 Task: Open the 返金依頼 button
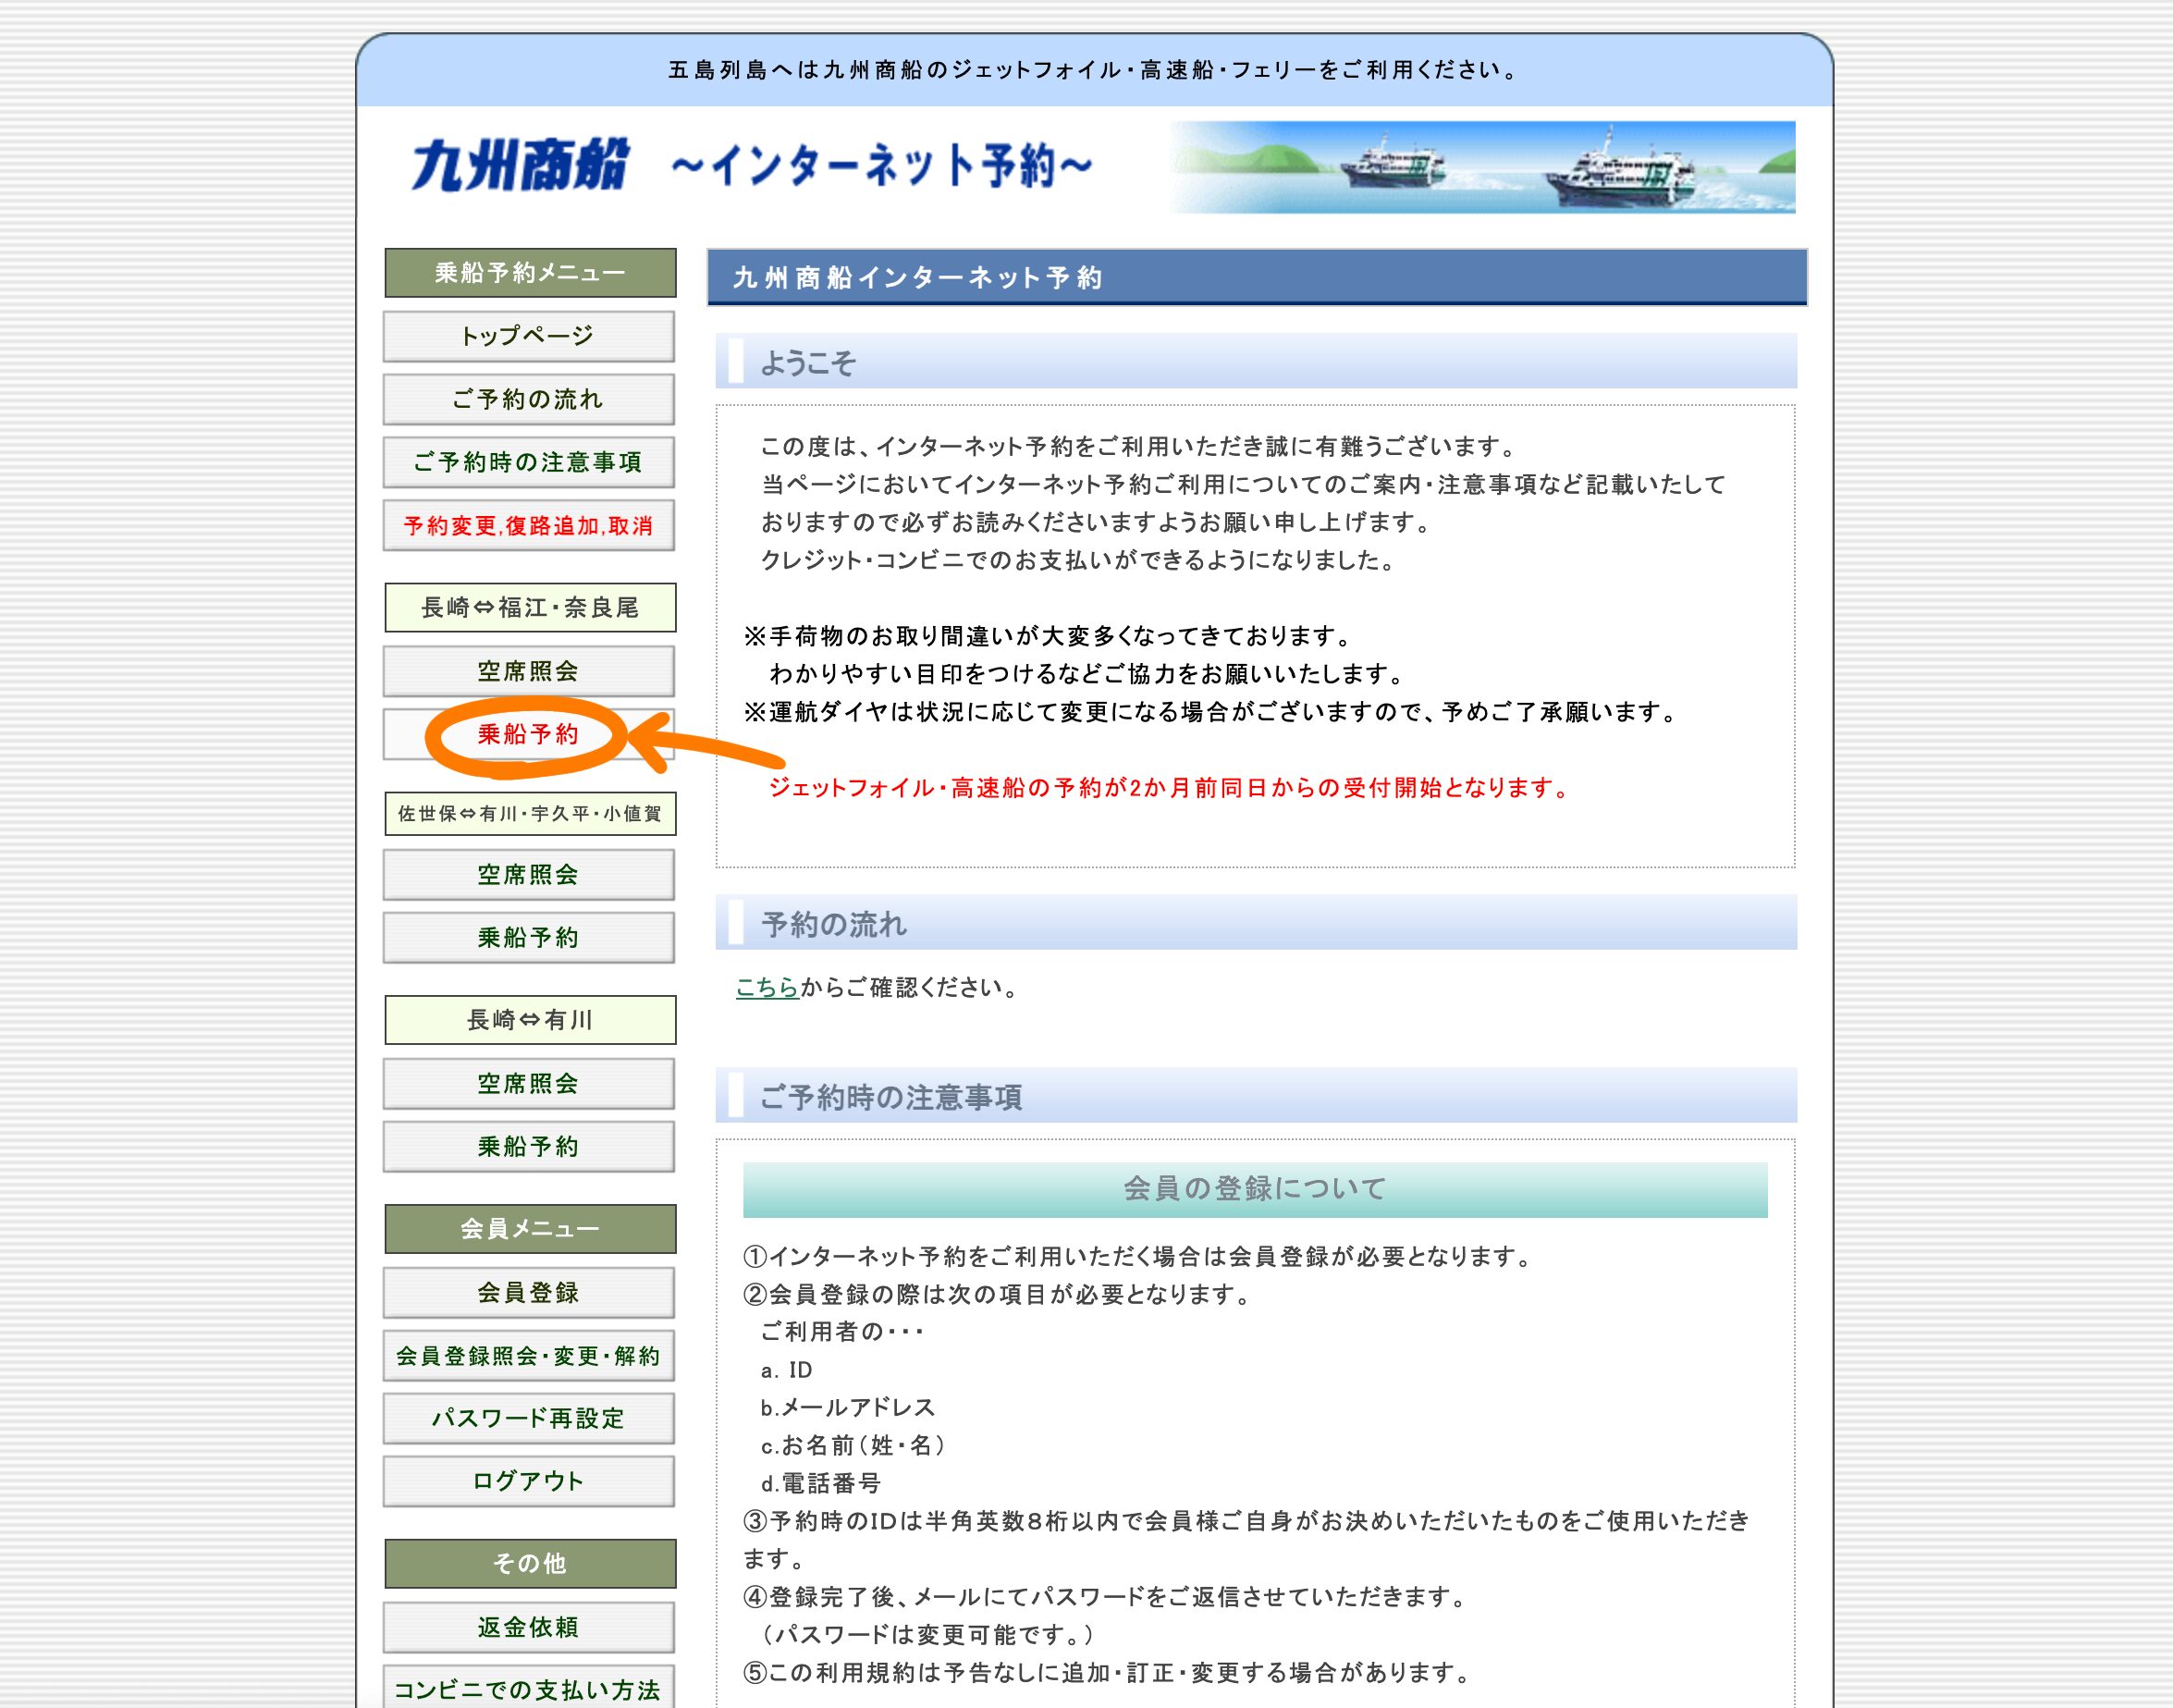click(x=529, y=1627)
